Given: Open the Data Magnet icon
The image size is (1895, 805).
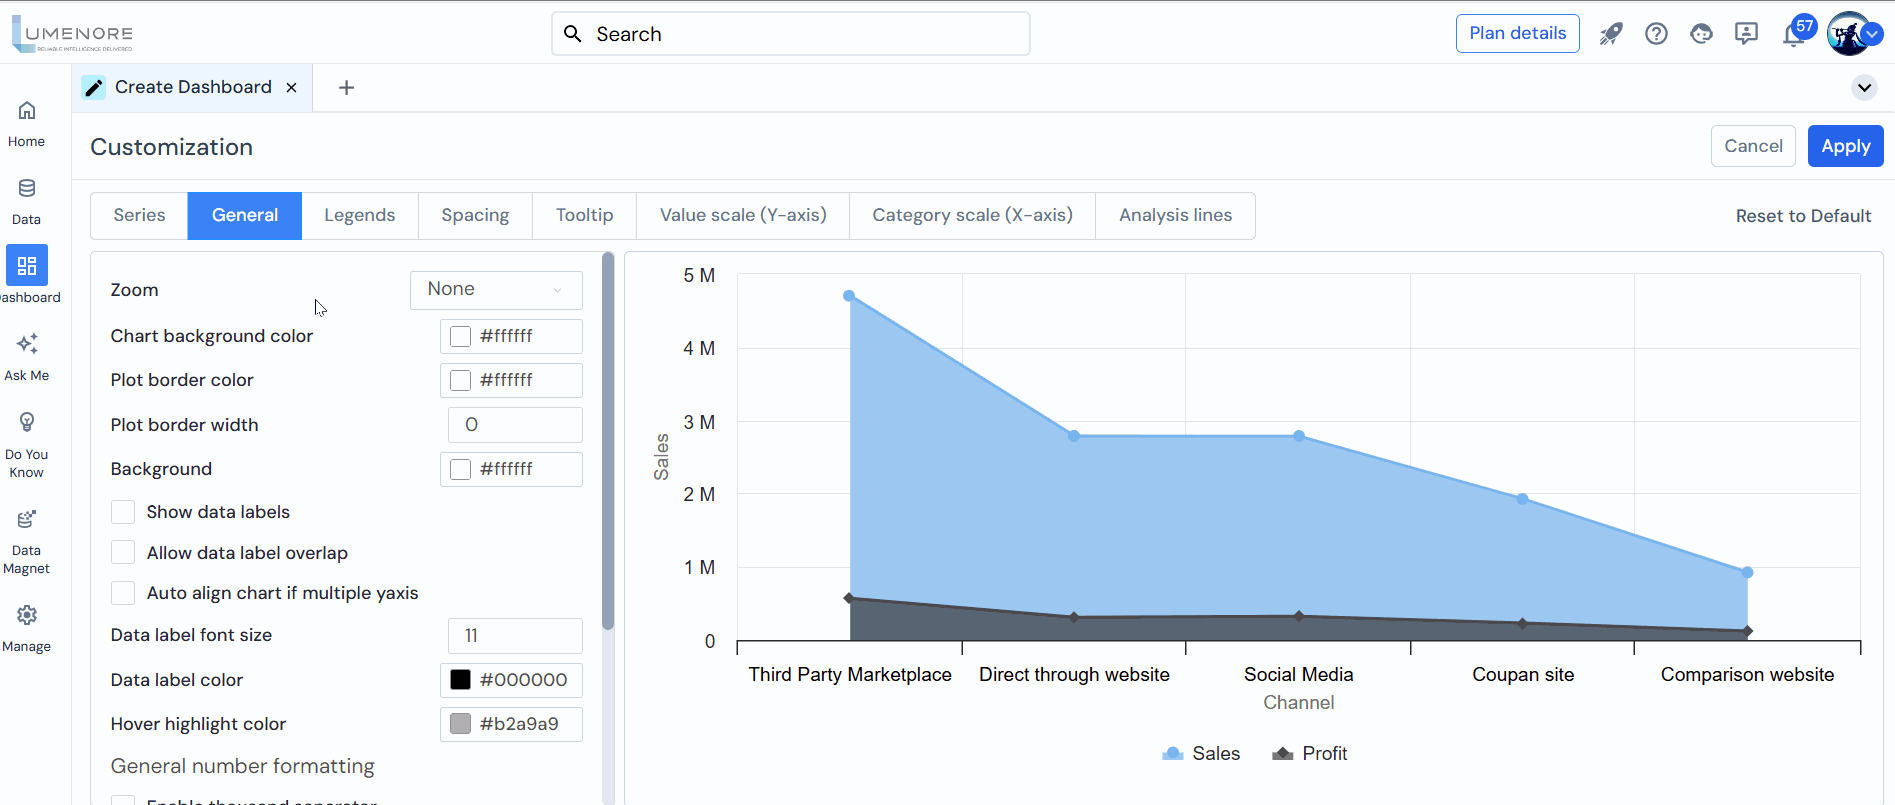Looking at the screenshot, I should (x=27, y=520).
